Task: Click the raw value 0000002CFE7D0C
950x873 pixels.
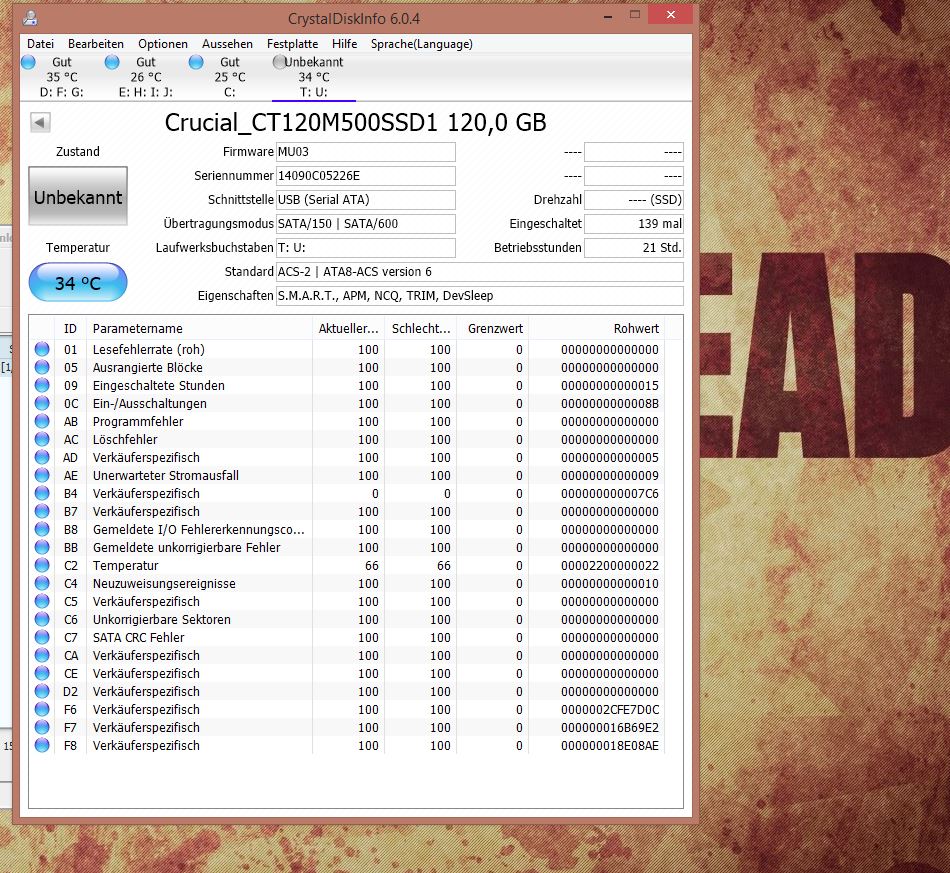Action: coord(610,709)
